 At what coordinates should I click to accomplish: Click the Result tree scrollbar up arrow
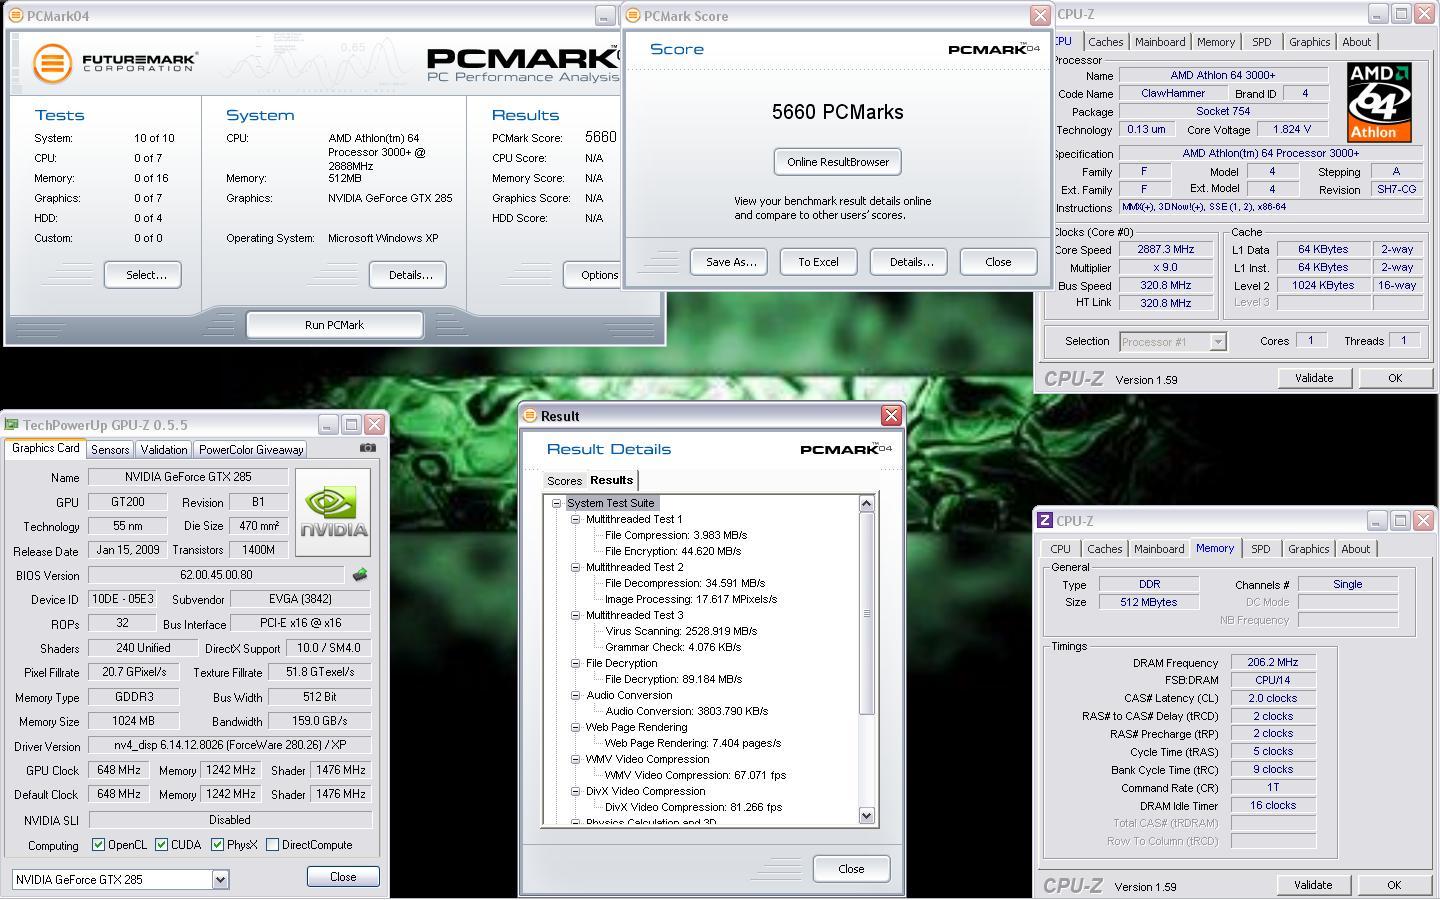[x=867, y=504]
